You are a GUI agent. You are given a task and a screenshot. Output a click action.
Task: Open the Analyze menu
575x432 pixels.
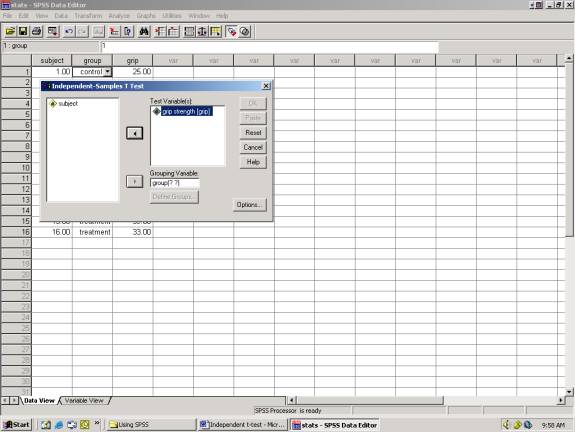click(119, 16)
